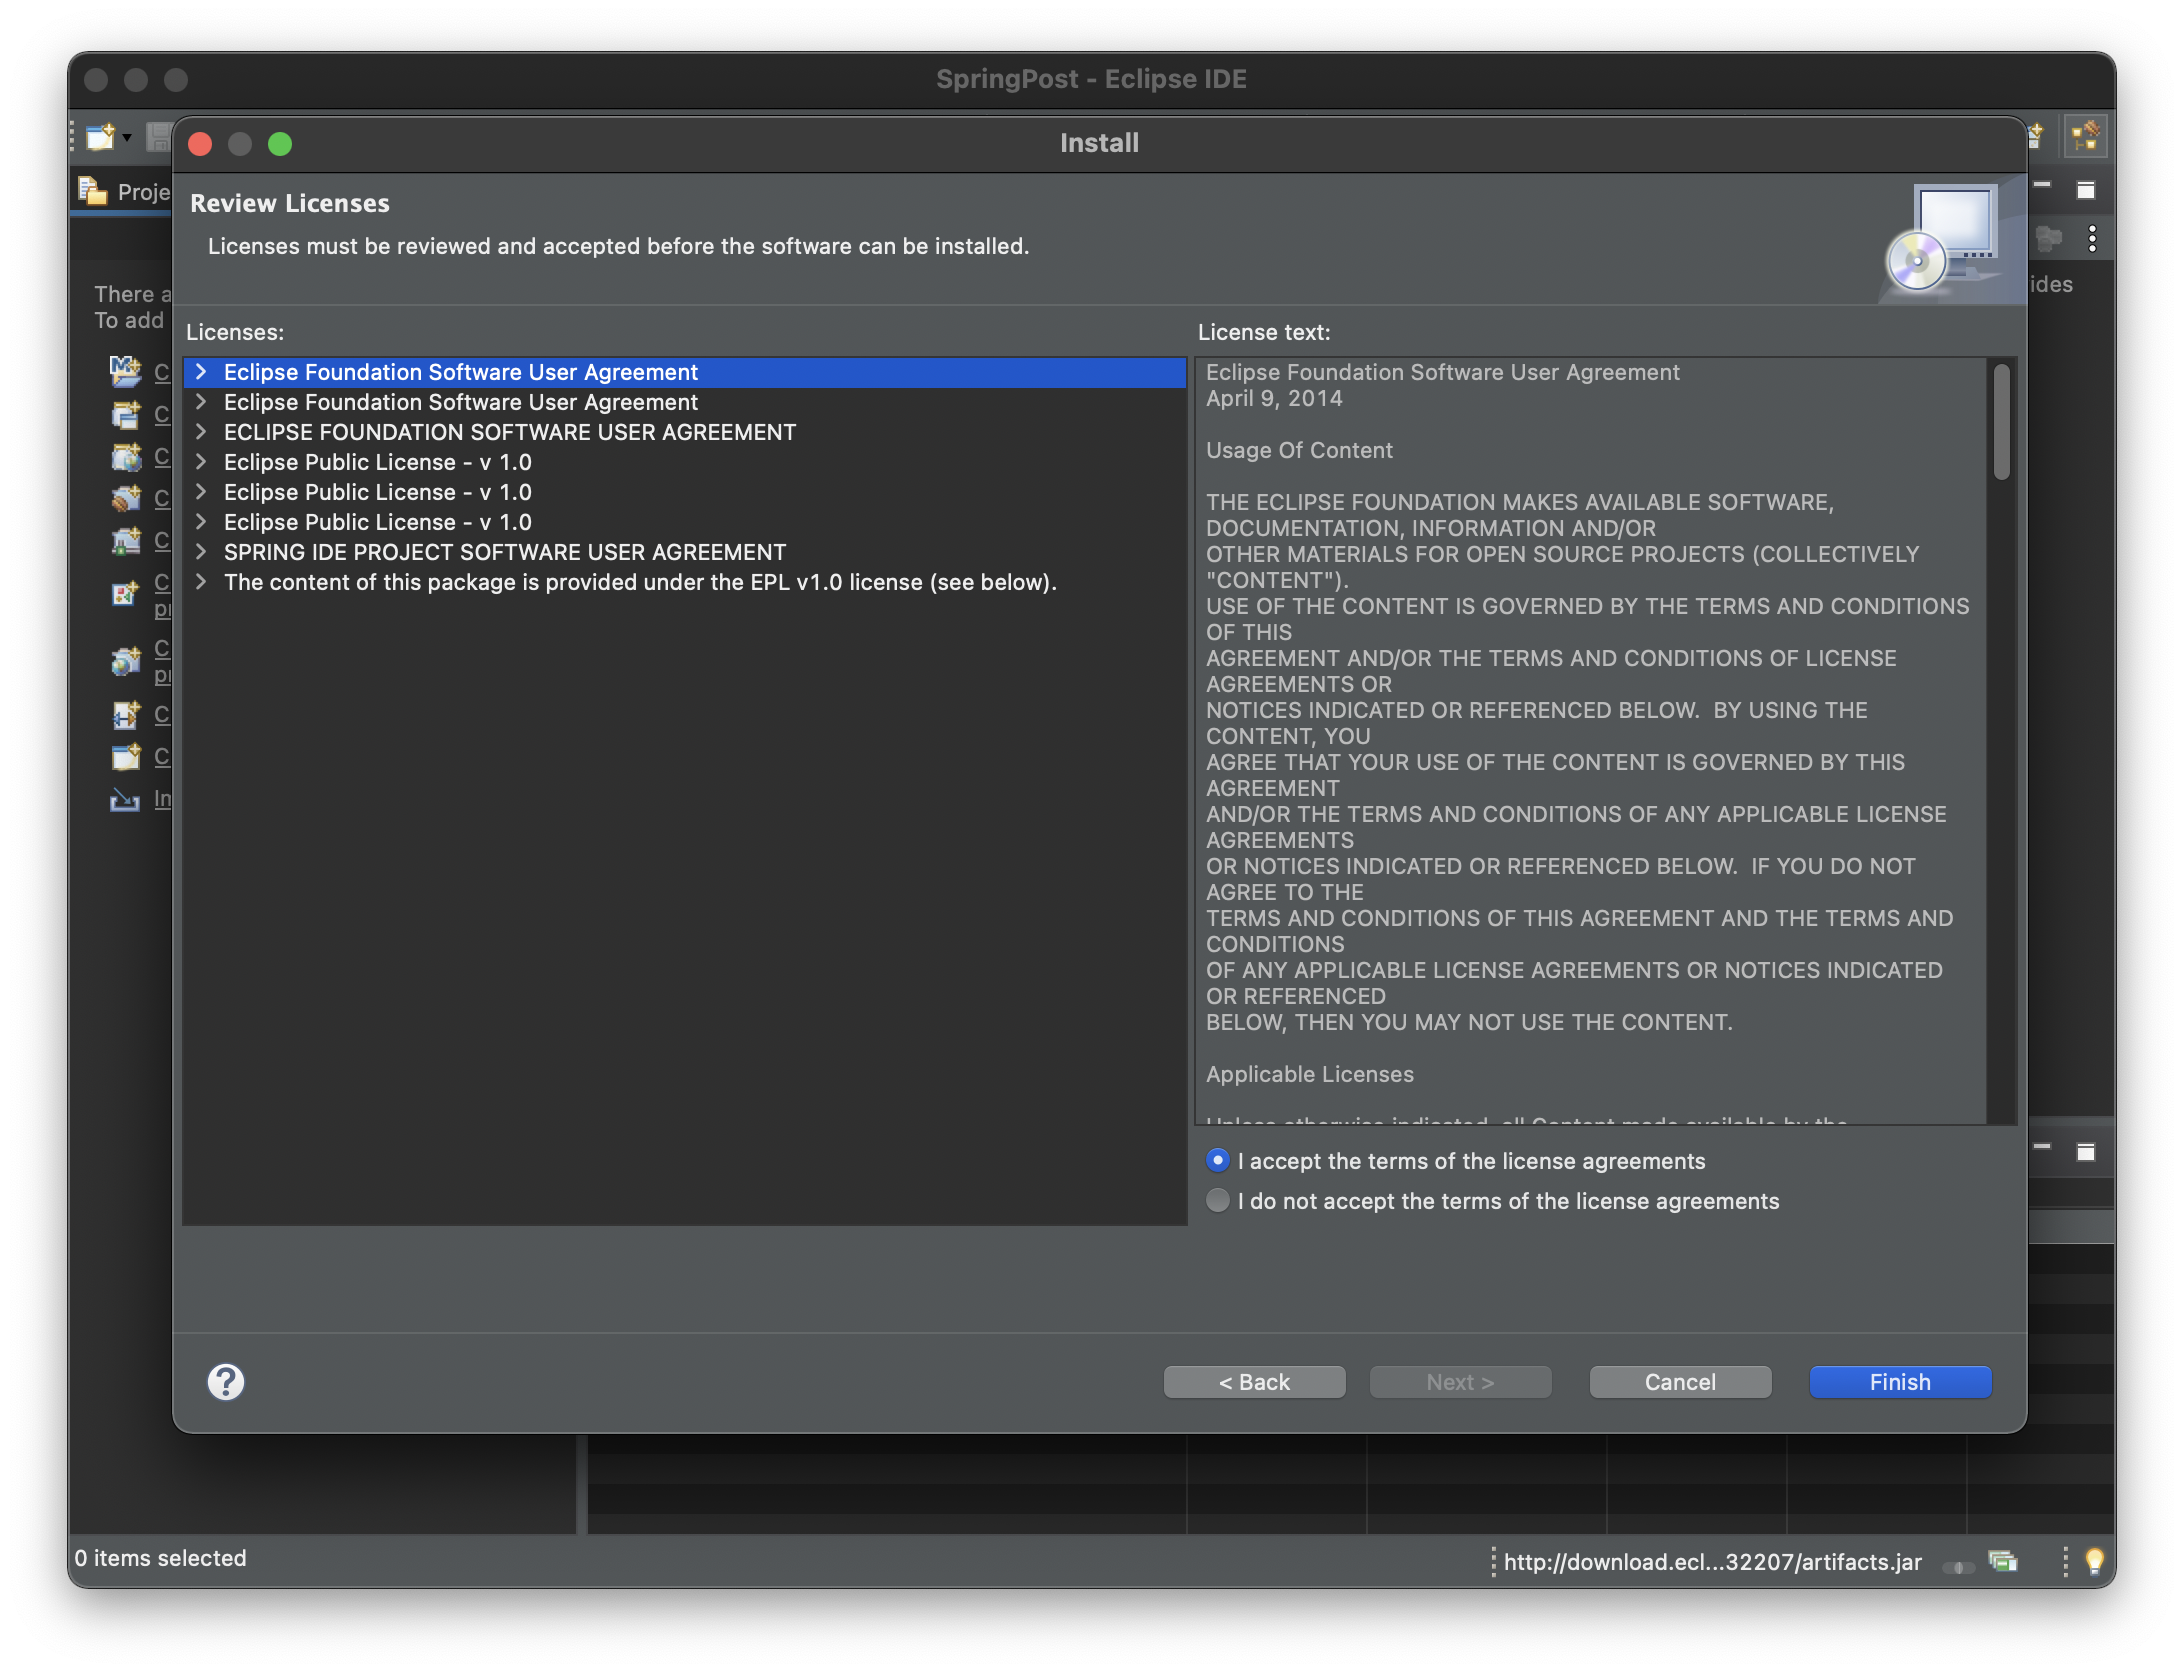Image resolution: width=2184 pixels, height=1672 pixels.
Task: Expand the selected Eclipse Foundation agreement
Action: coord(201,372)
